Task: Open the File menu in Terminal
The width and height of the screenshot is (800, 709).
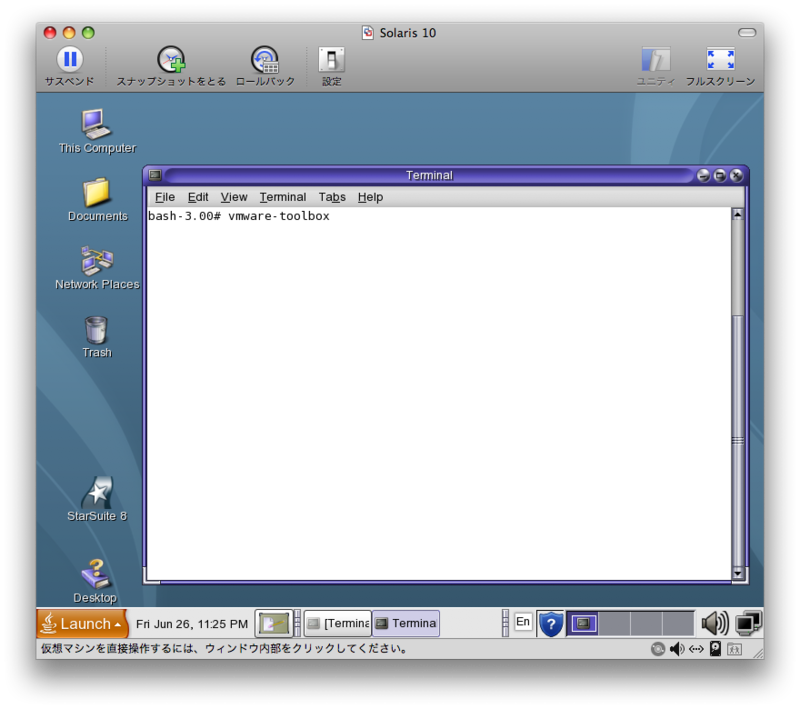Action: (x=165, y=197)
